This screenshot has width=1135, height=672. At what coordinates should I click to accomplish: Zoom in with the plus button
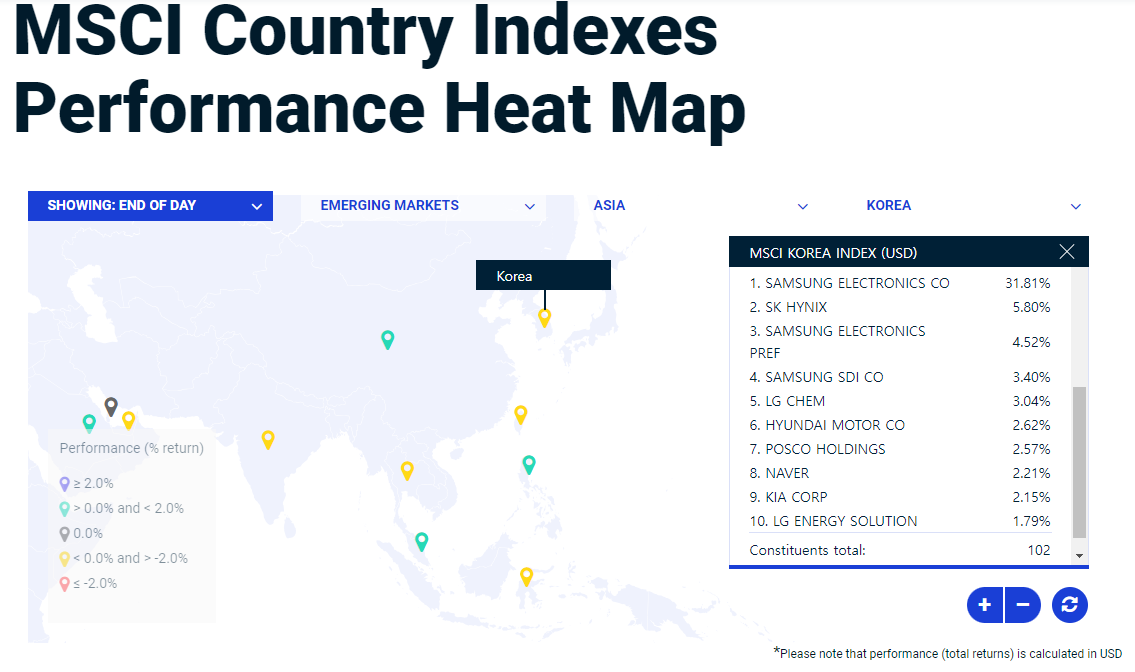point(985,605)
